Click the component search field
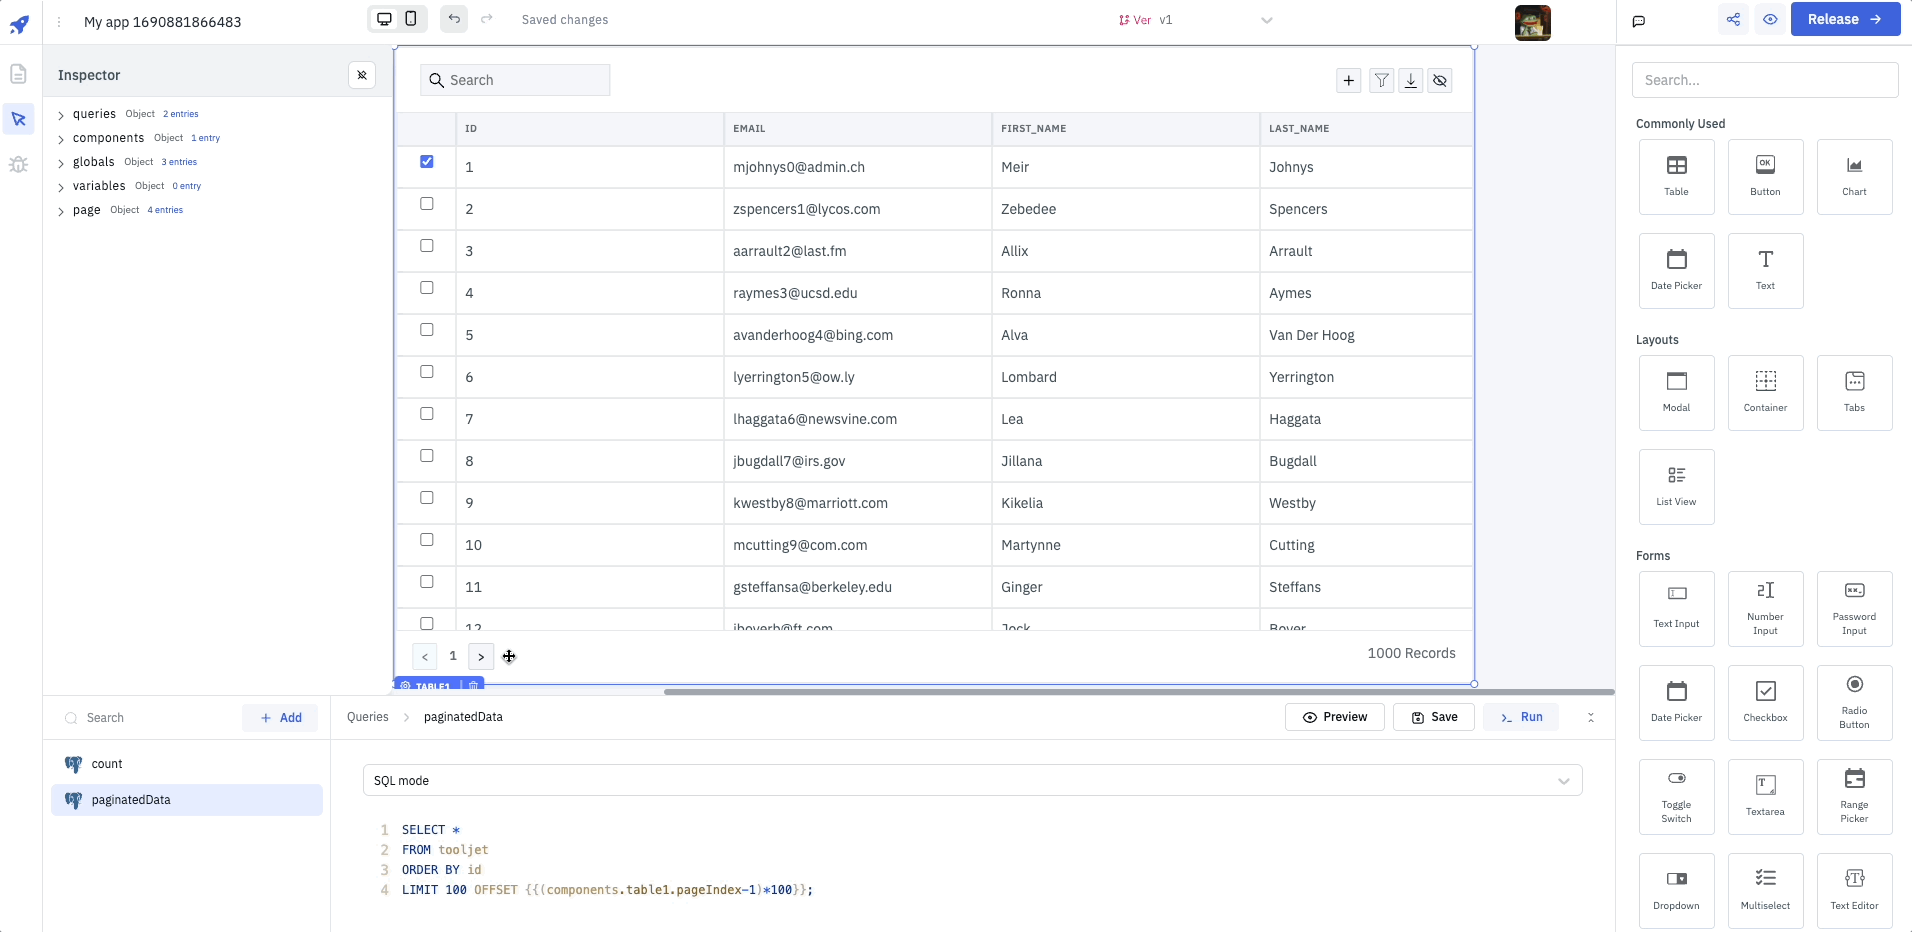Image resolution: width=1912 pixels, height=932 pixels. pos(1764,80)
